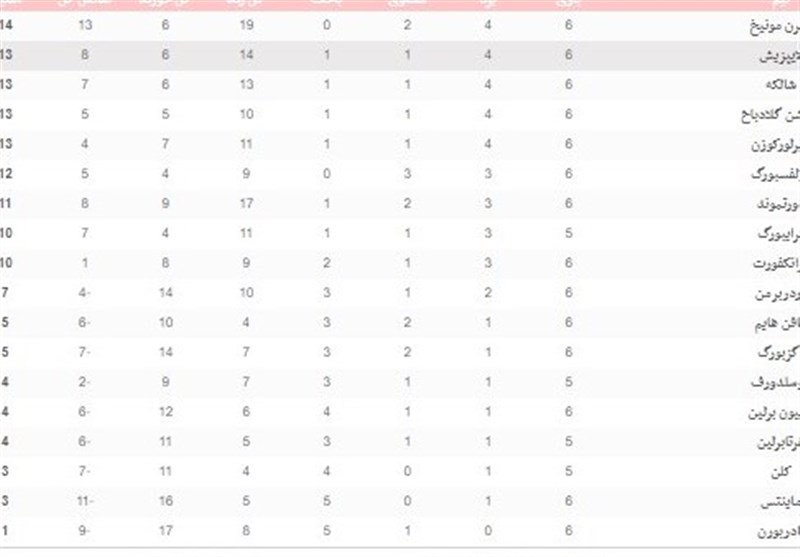800x557 pixels.
Task: Open Mönchengladbach team name link
Action: click(770, 115)
